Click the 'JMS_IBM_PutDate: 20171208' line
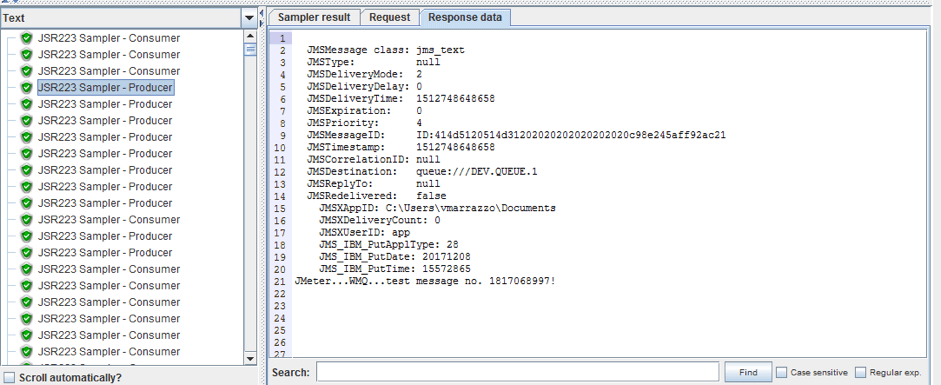 [394, 257]
